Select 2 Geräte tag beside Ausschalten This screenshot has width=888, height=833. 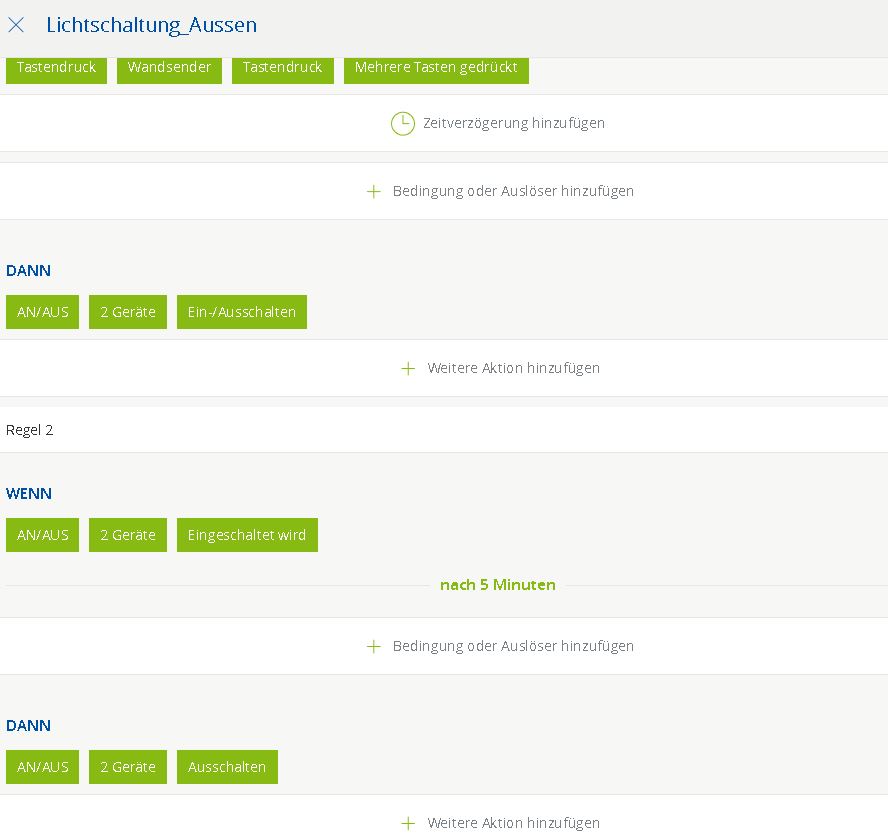(128, 767)
